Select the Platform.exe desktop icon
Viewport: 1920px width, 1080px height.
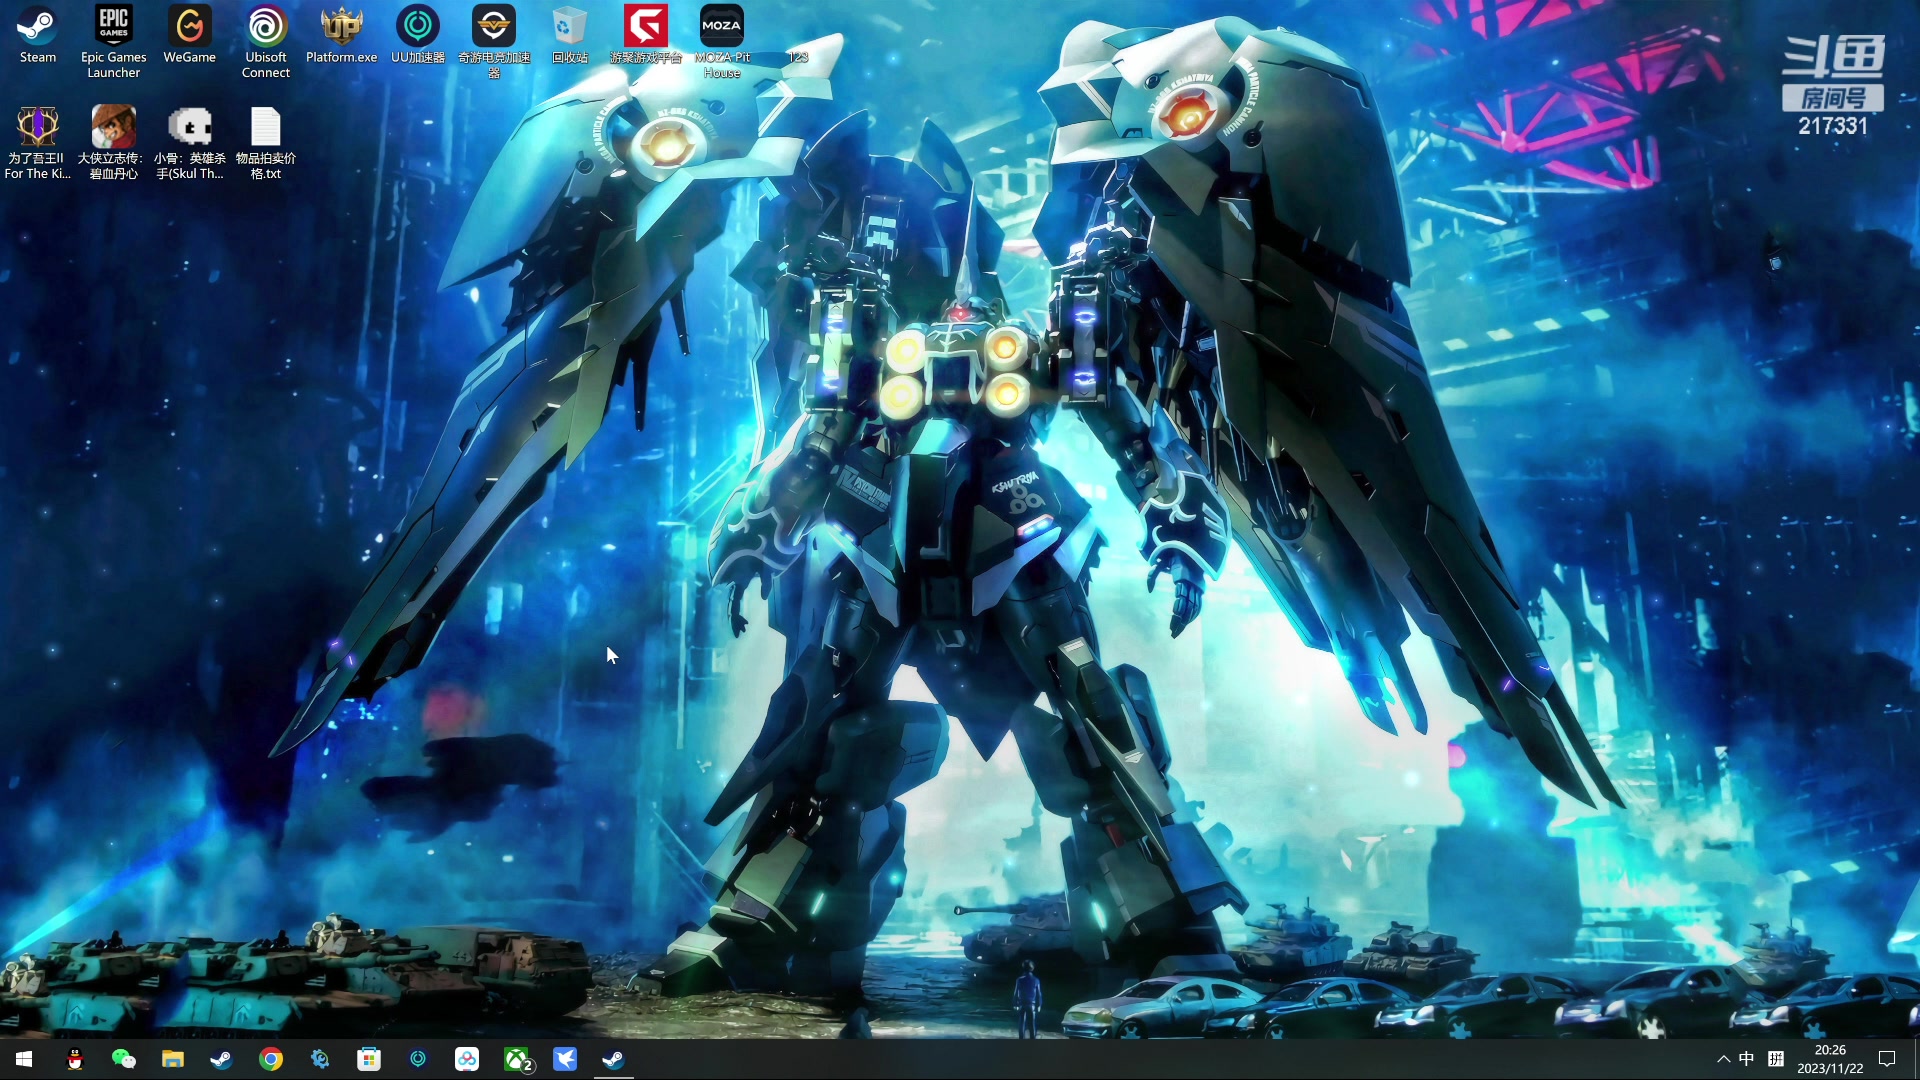[342, 36]
